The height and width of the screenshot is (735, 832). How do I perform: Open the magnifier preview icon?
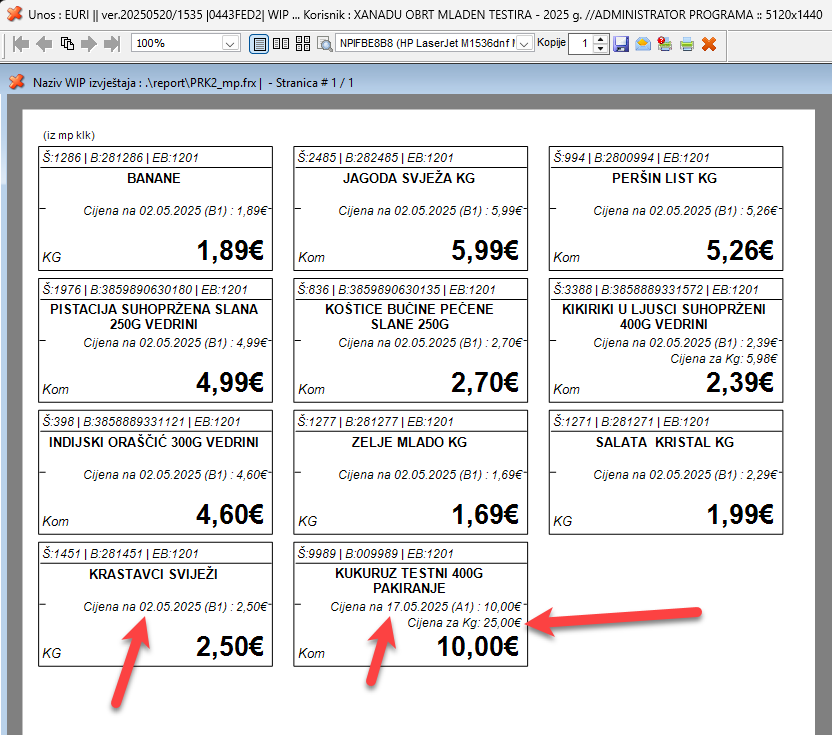point(324,44)
